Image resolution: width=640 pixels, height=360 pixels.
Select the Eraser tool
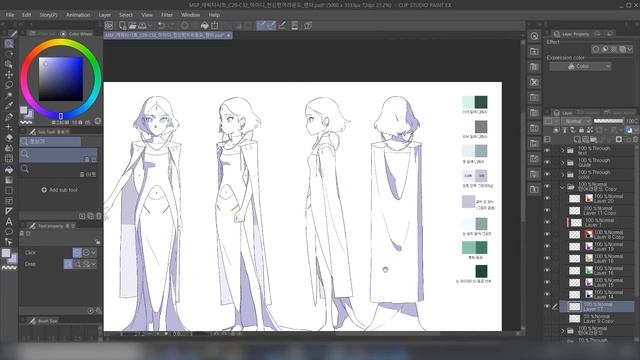9,138
